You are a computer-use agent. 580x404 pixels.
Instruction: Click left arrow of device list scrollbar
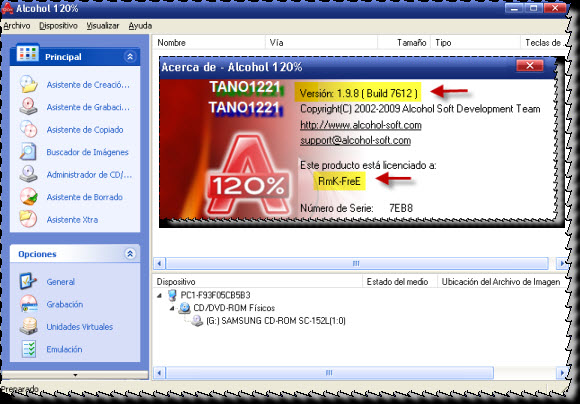coord(159,373)
